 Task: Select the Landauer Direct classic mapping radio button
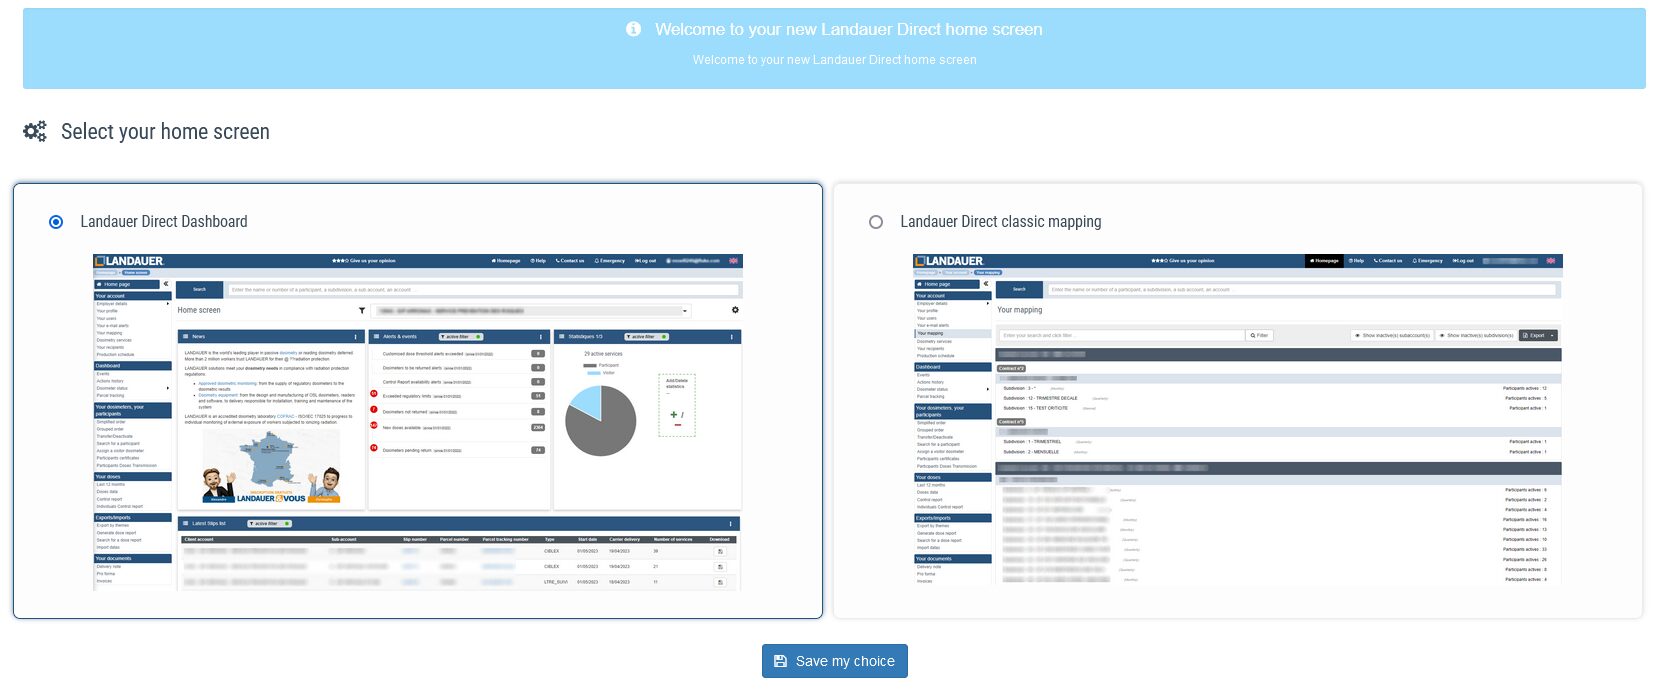[x=876, y=222]
